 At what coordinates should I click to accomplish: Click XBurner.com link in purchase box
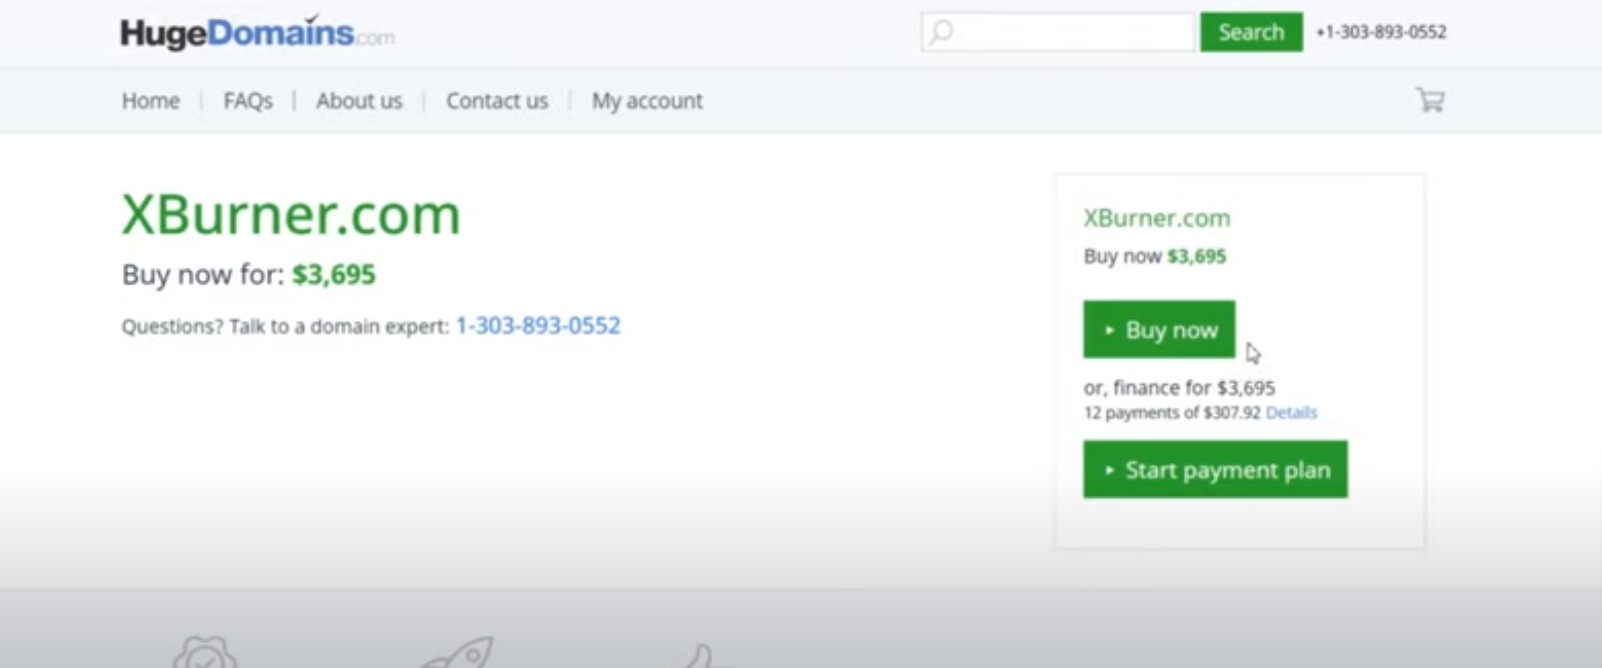pyautogui.click(x=1157, y=218)
